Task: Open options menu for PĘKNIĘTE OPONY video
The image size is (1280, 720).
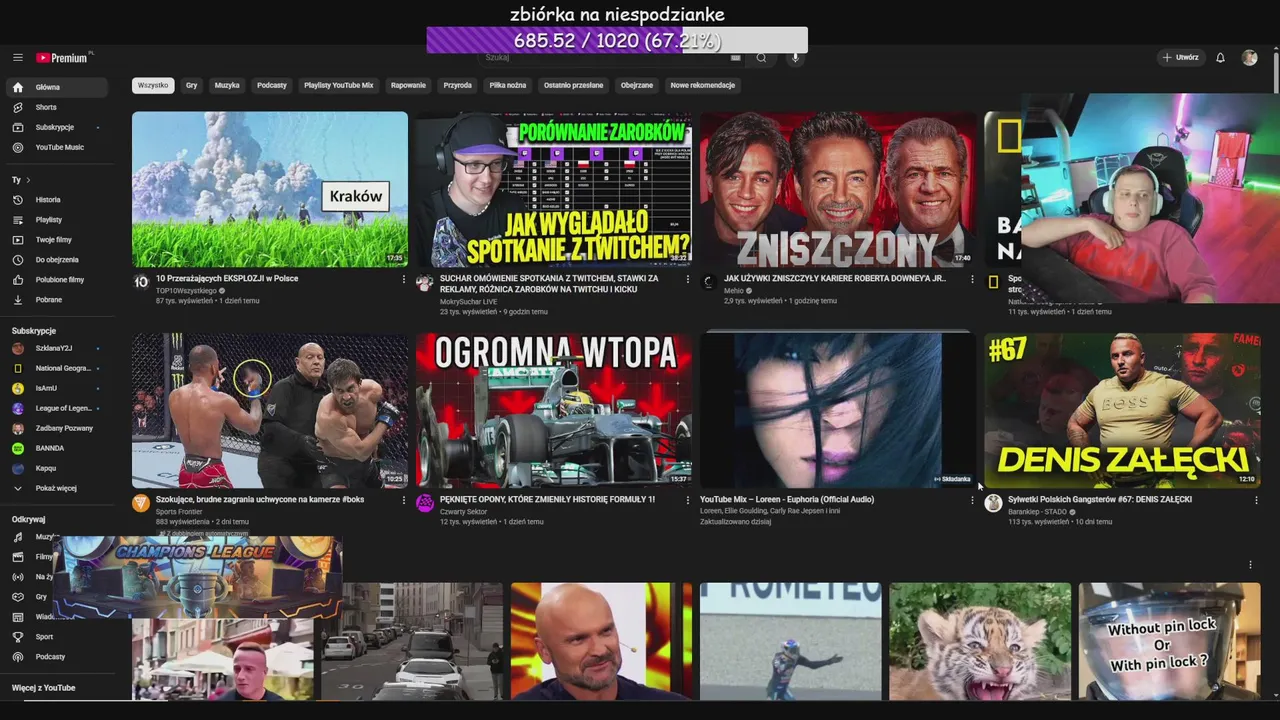Action: [x=688, y=500]
